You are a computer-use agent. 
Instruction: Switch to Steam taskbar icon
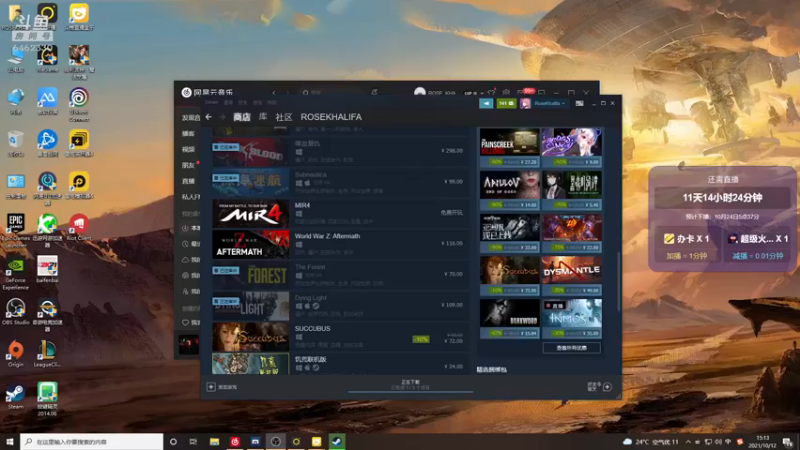[x=337, y=441]
